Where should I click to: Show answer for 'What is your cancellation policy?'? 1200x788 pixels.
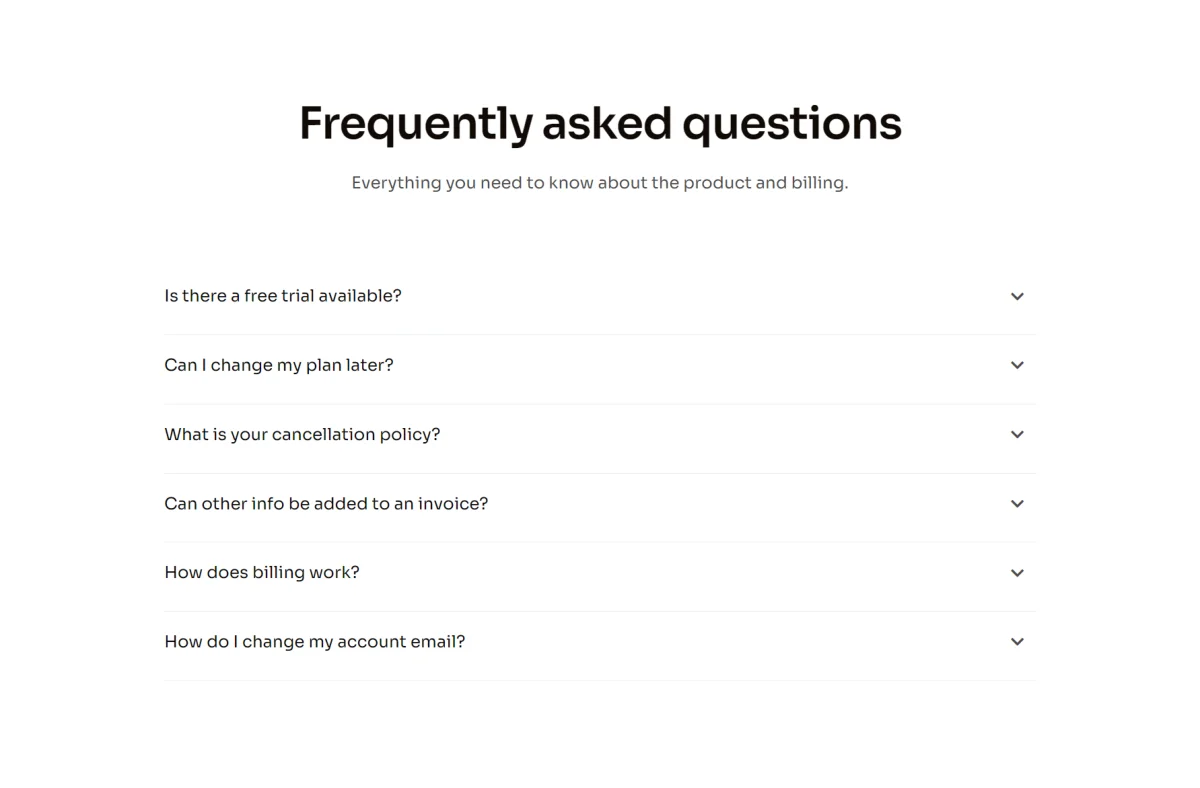pyautogui.click(x=302, y=434)
